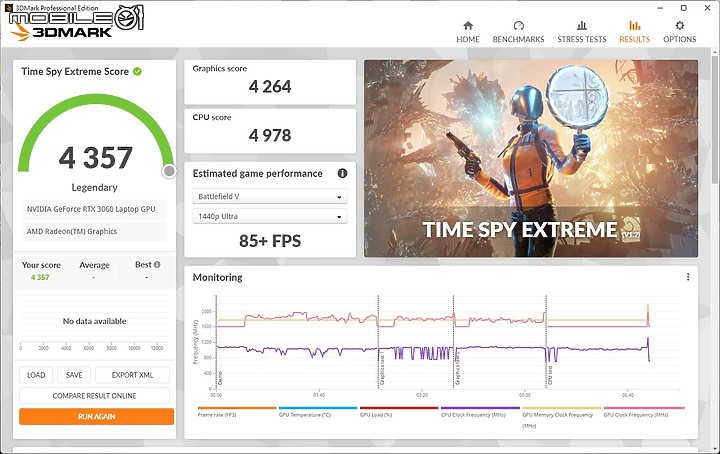Click the green validation checkmark icon

(137, 71)
